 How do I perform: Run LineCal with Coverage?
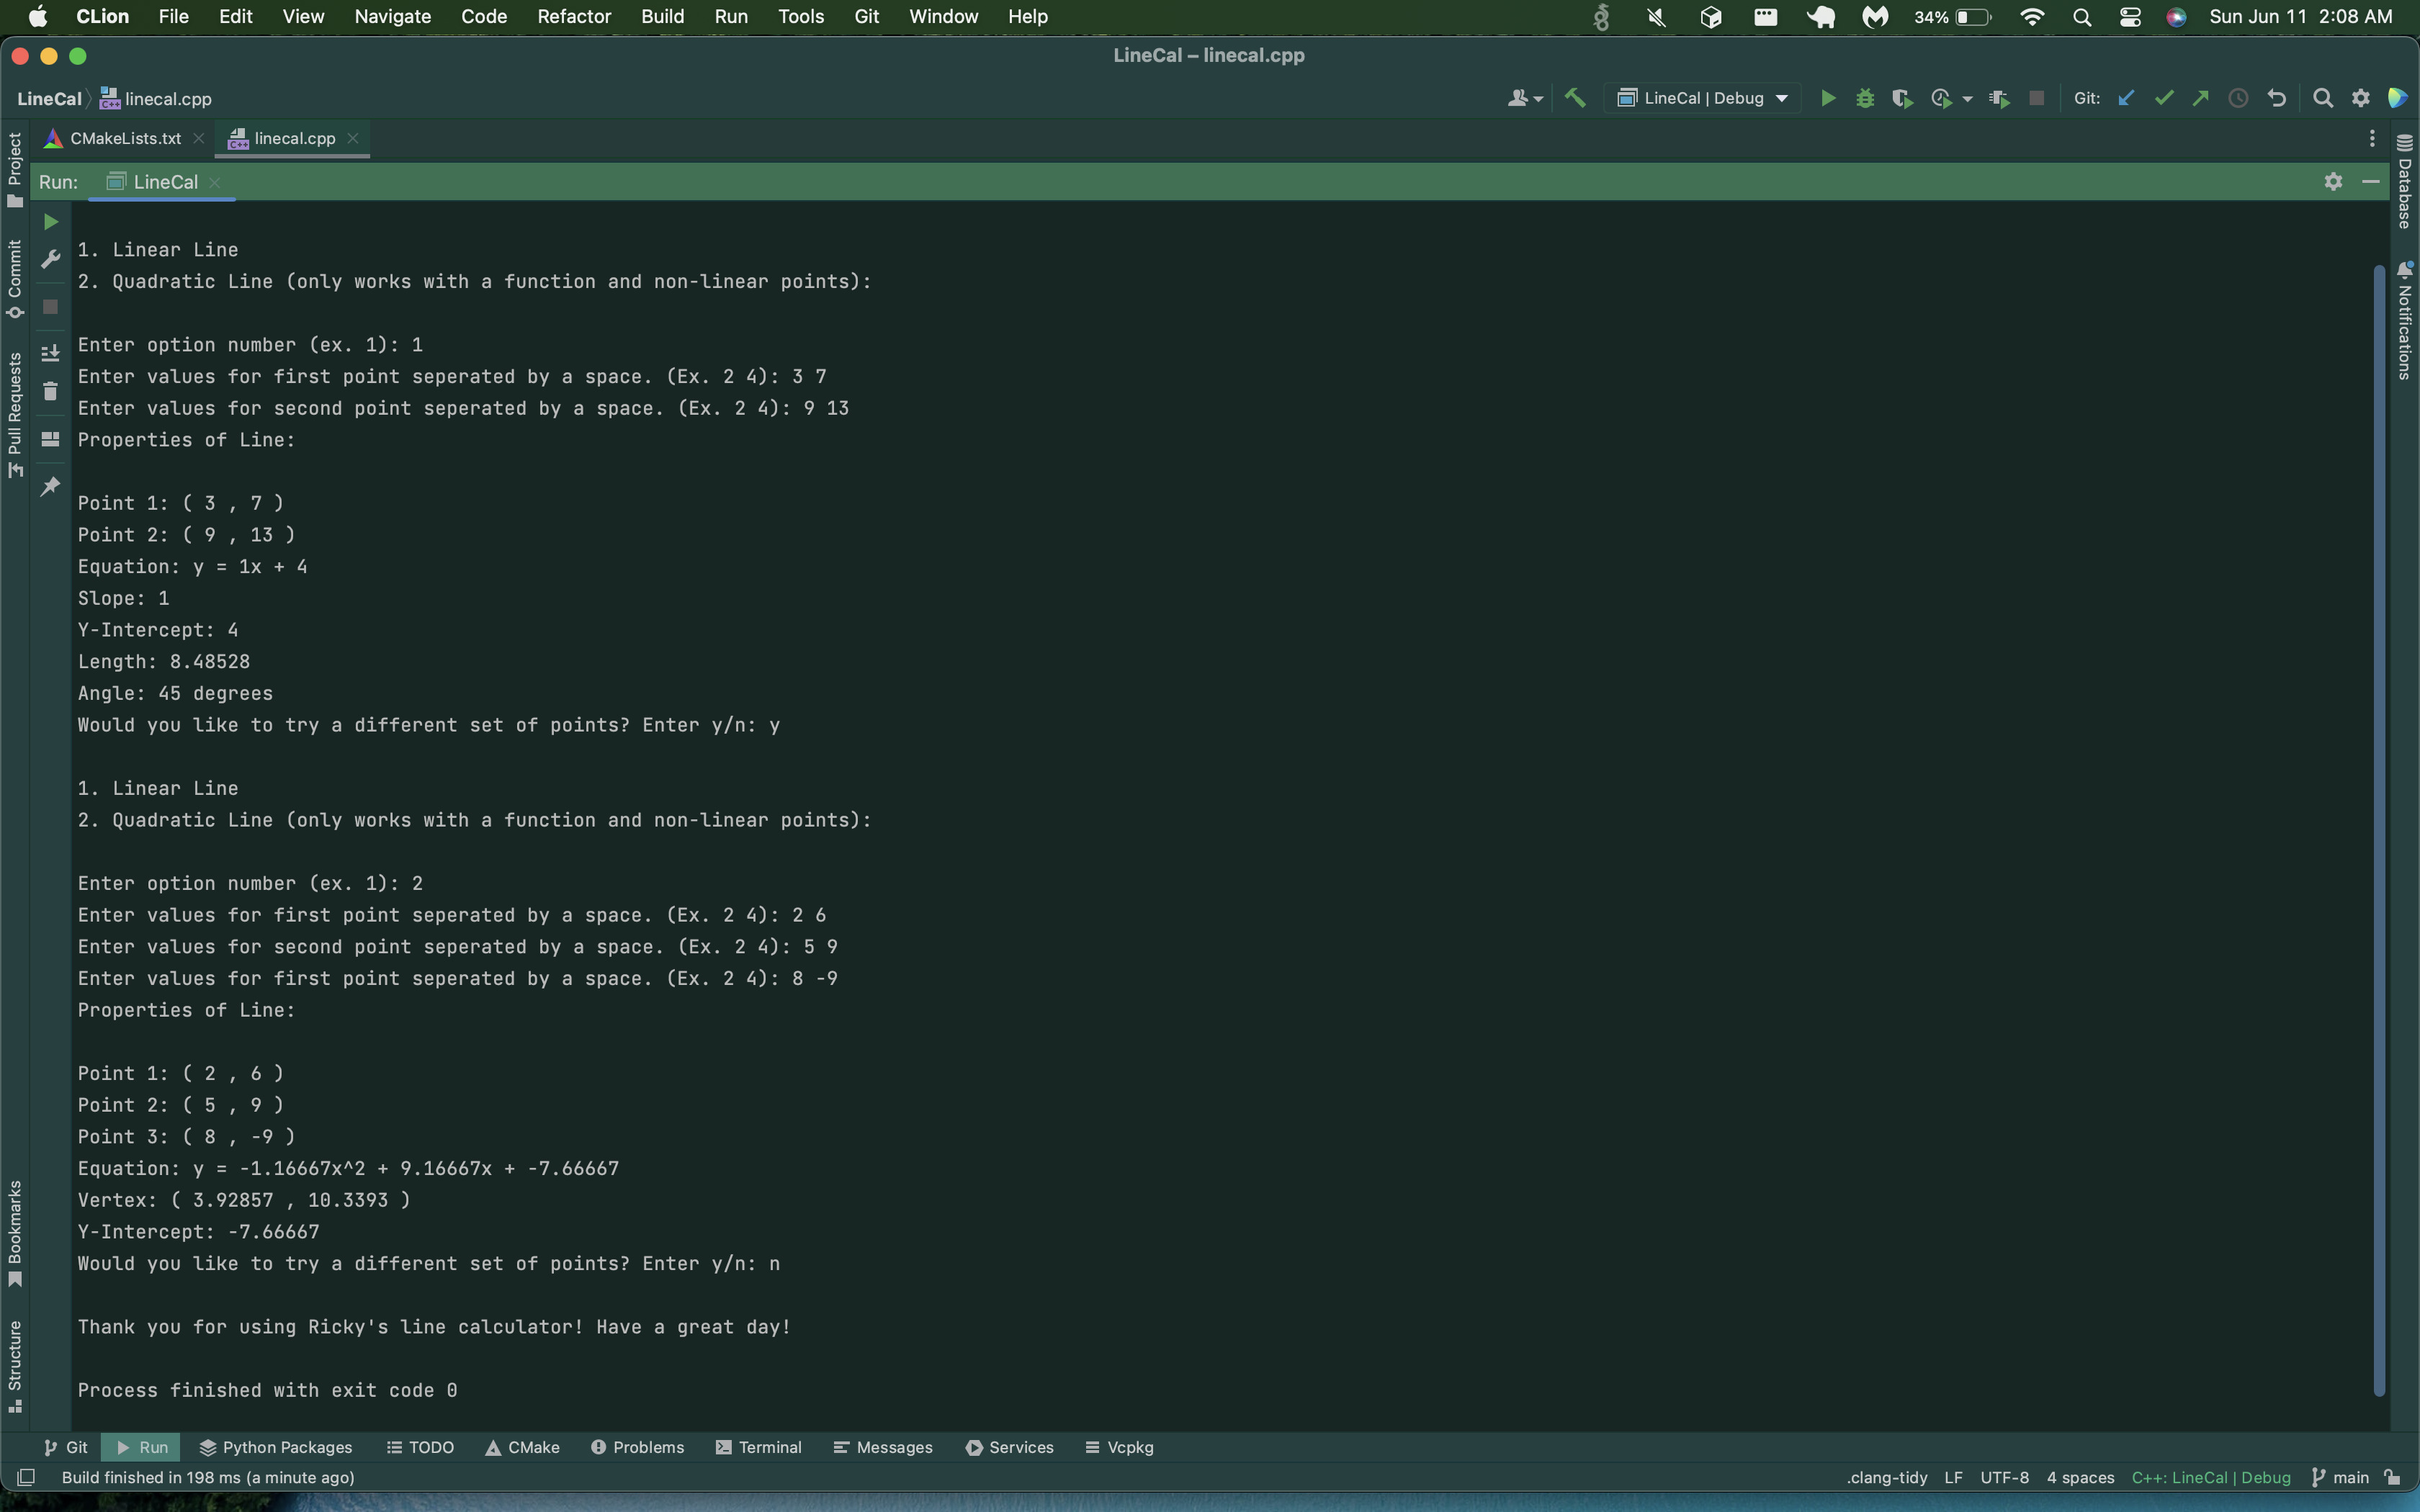coord(1902,98)
